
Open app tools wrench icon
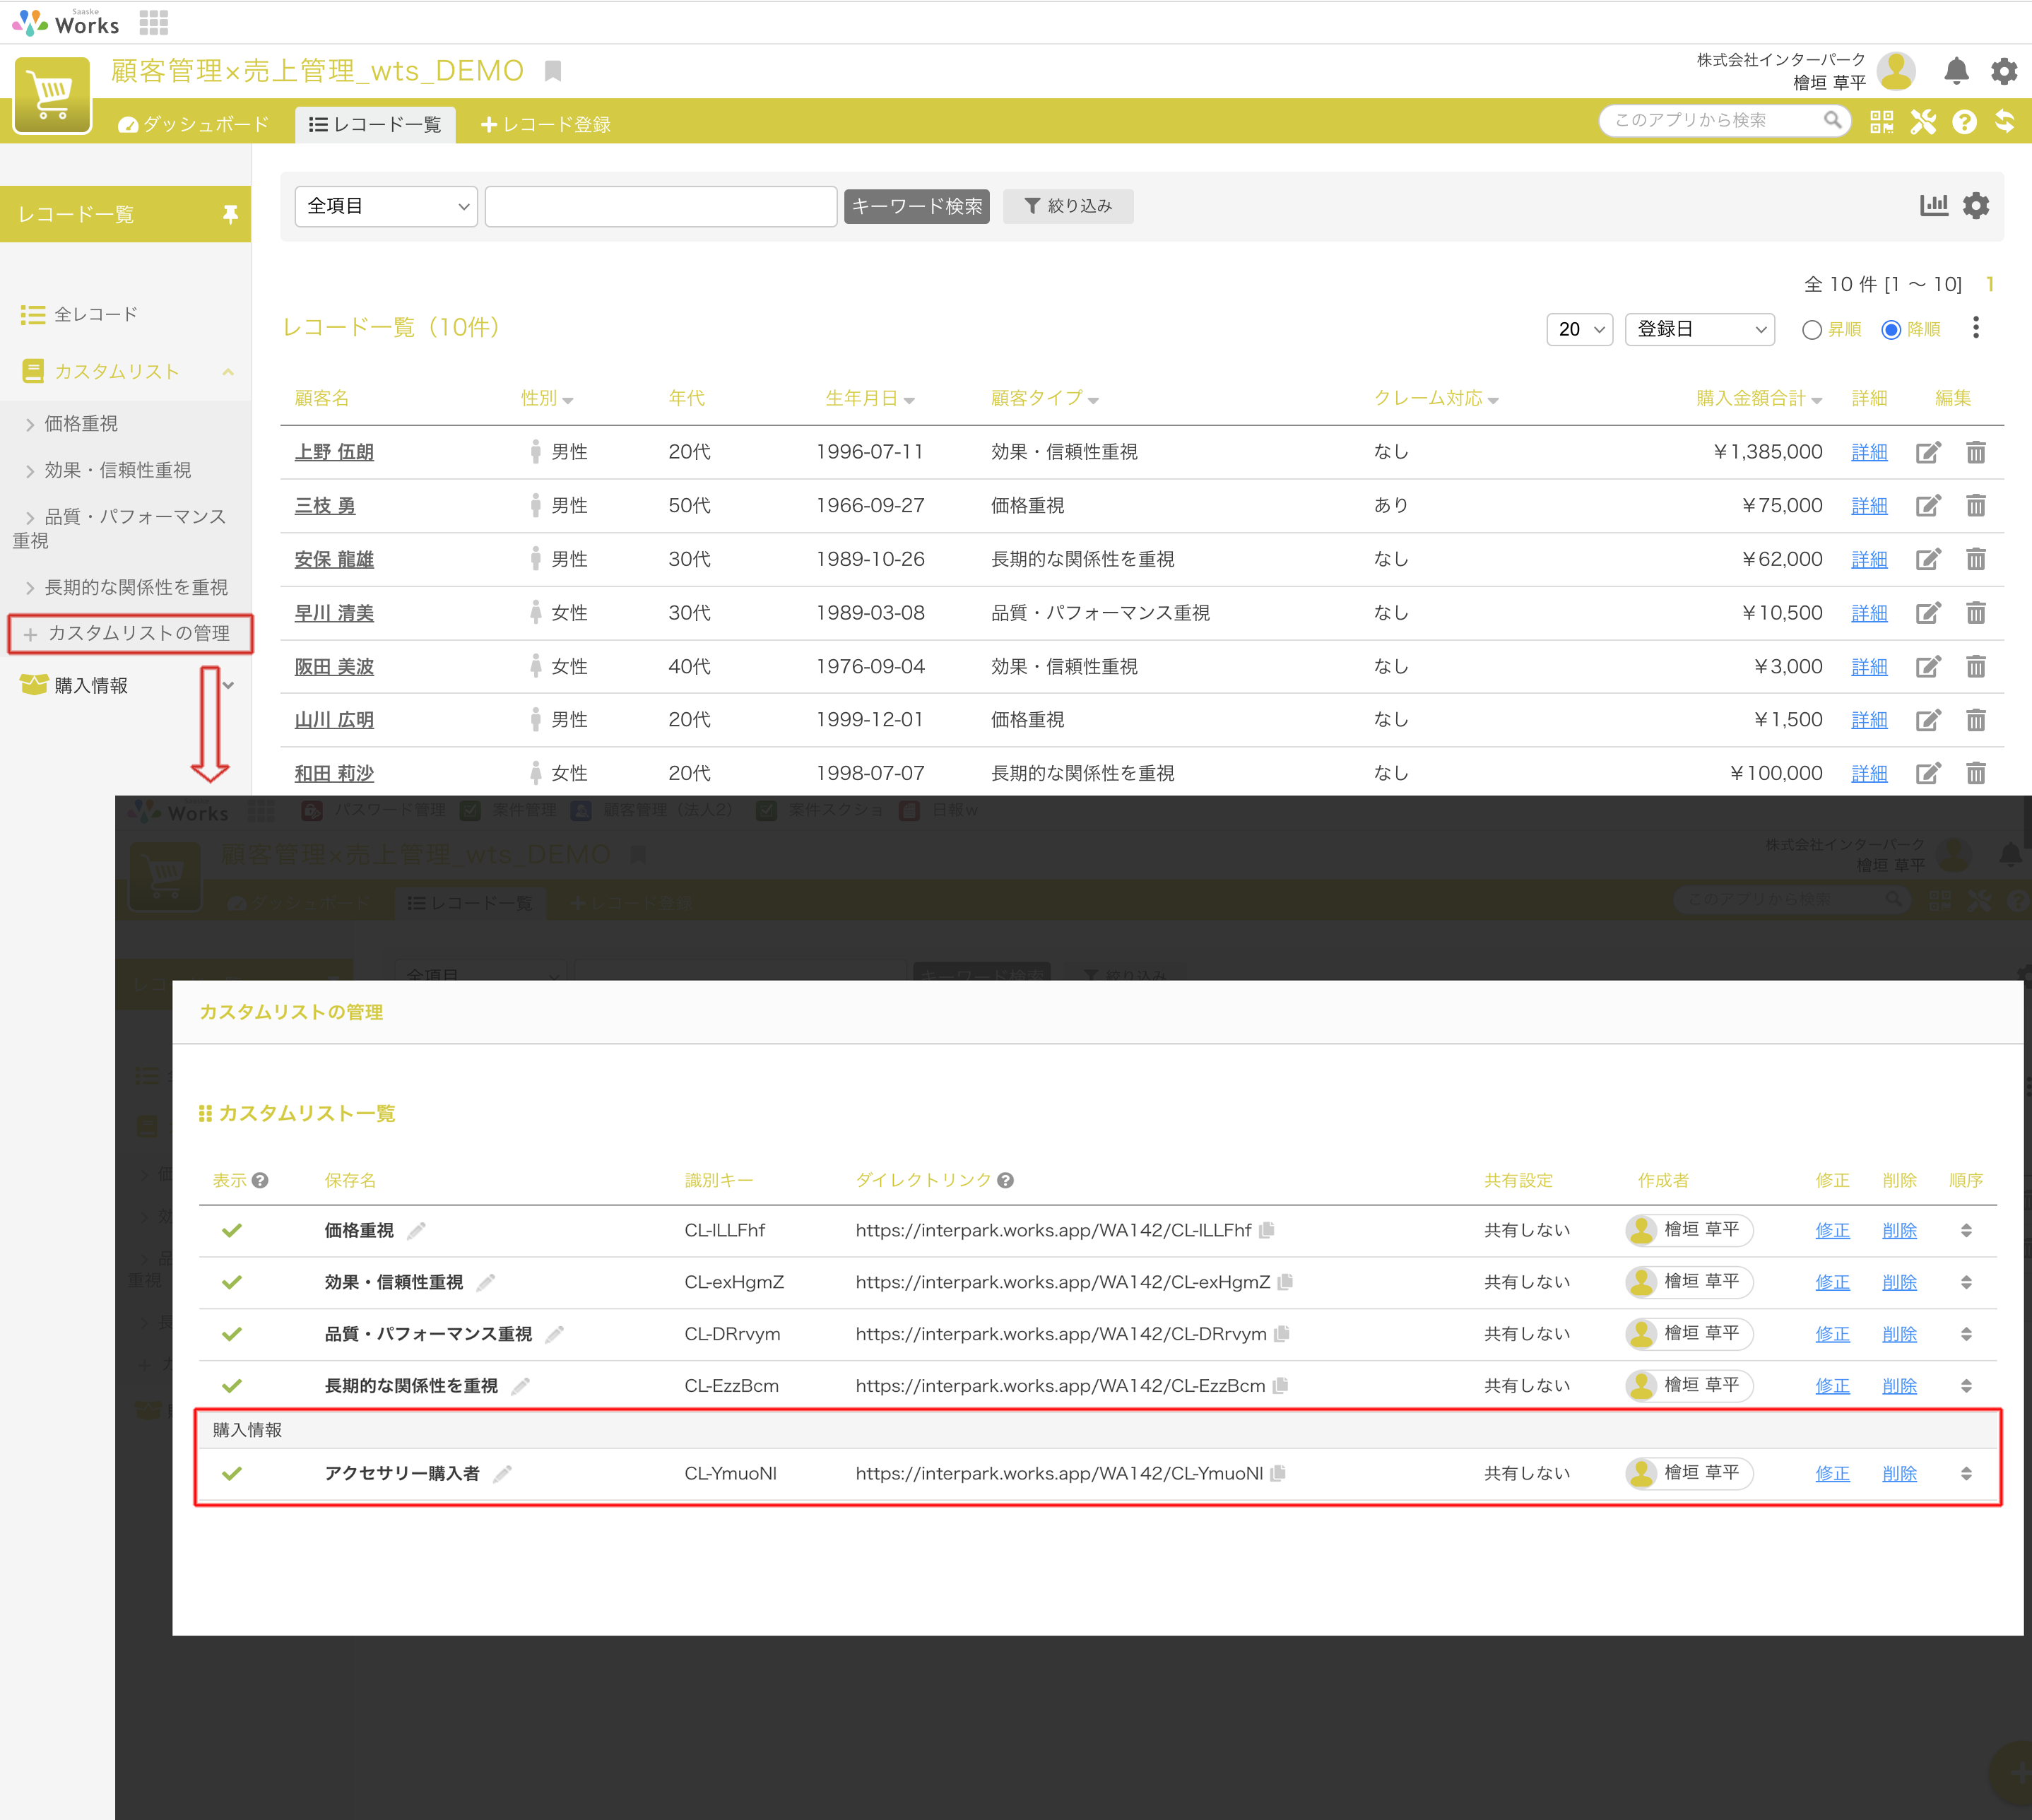(x=1923, y=122)
